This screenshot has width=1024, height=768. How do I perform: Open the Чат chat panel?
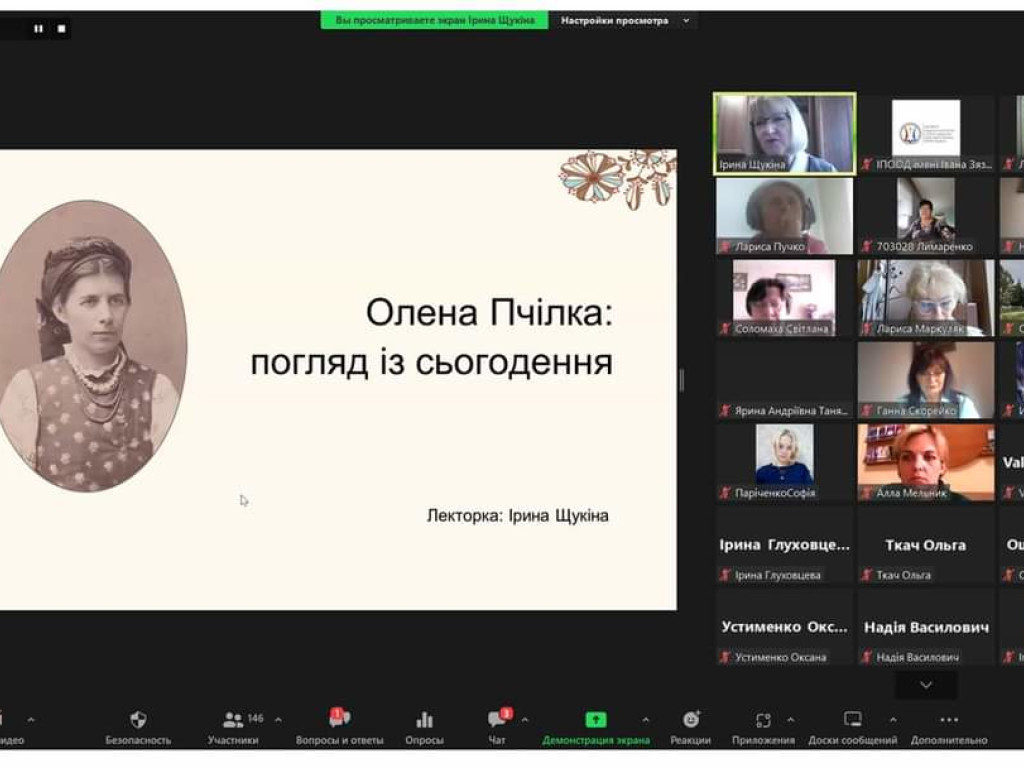[x=497, y=721]
